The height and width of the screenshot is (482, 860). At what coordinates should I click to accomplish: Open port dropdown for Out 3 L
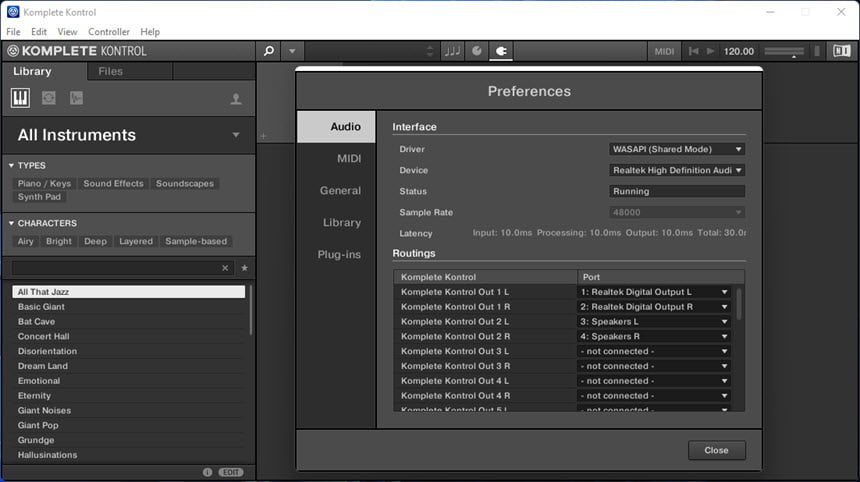pyautogui.click(x=654, y=351)
